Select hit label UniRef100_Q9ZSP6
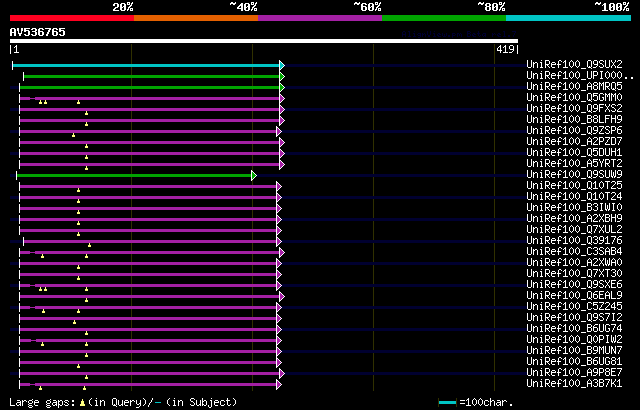Viewport: 640px width, 410px height. [x=574, y=131]
